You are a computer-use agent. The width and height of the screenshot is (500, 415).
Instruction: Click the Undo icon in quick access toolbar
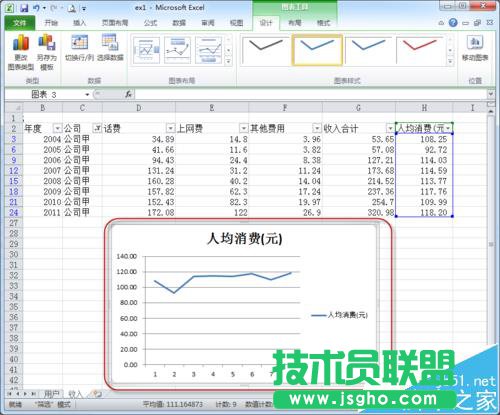[x=36, y=8]
